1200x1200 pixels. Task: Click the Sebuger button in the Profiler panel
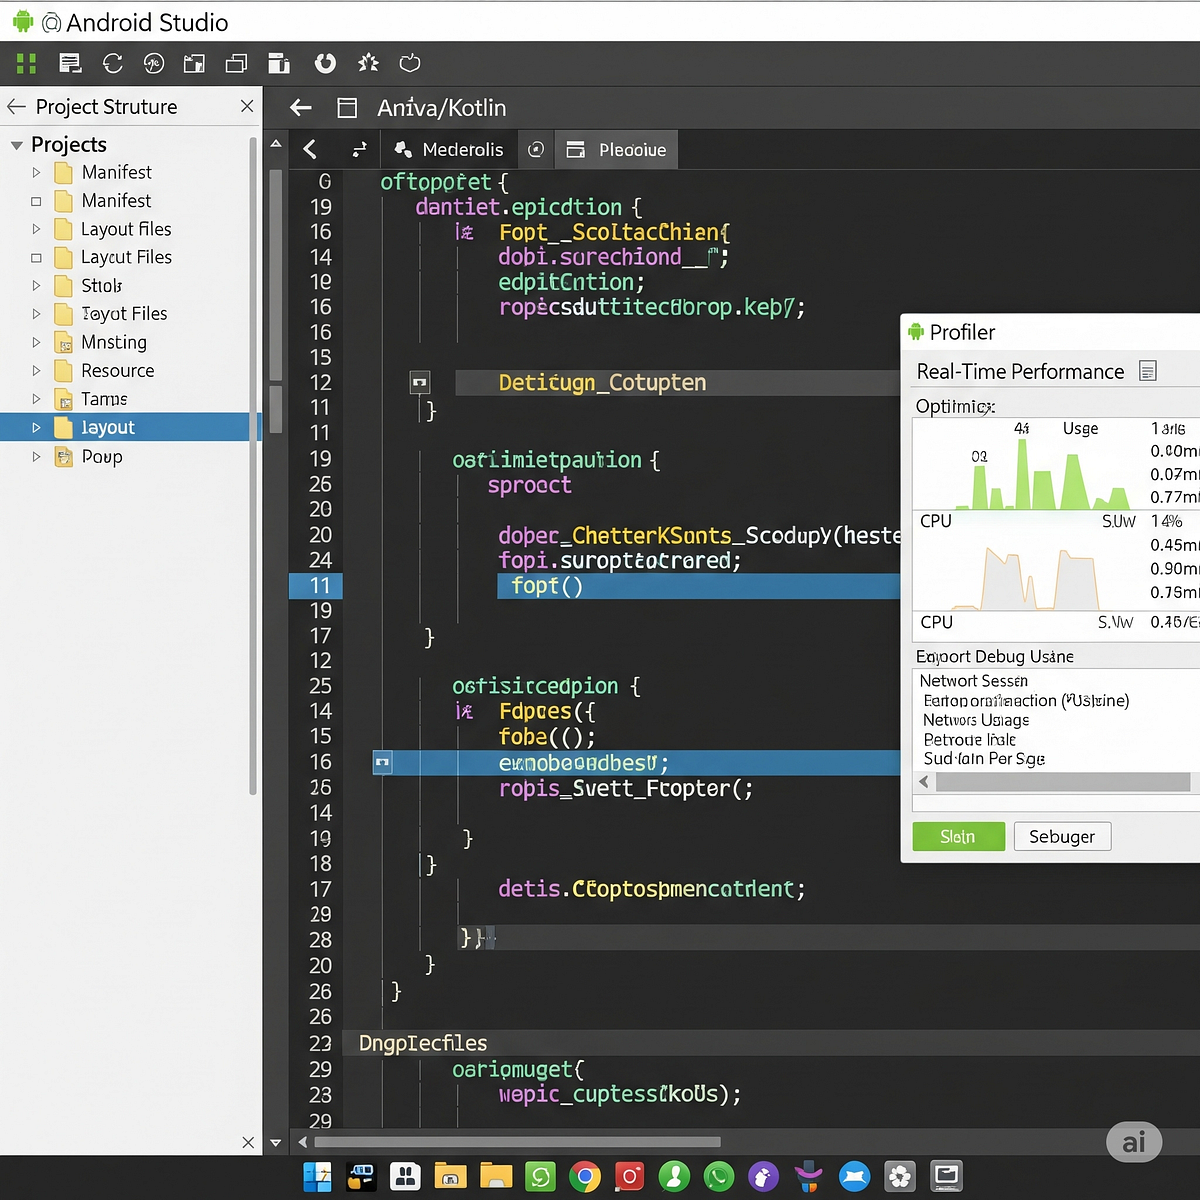(1062, 836)
